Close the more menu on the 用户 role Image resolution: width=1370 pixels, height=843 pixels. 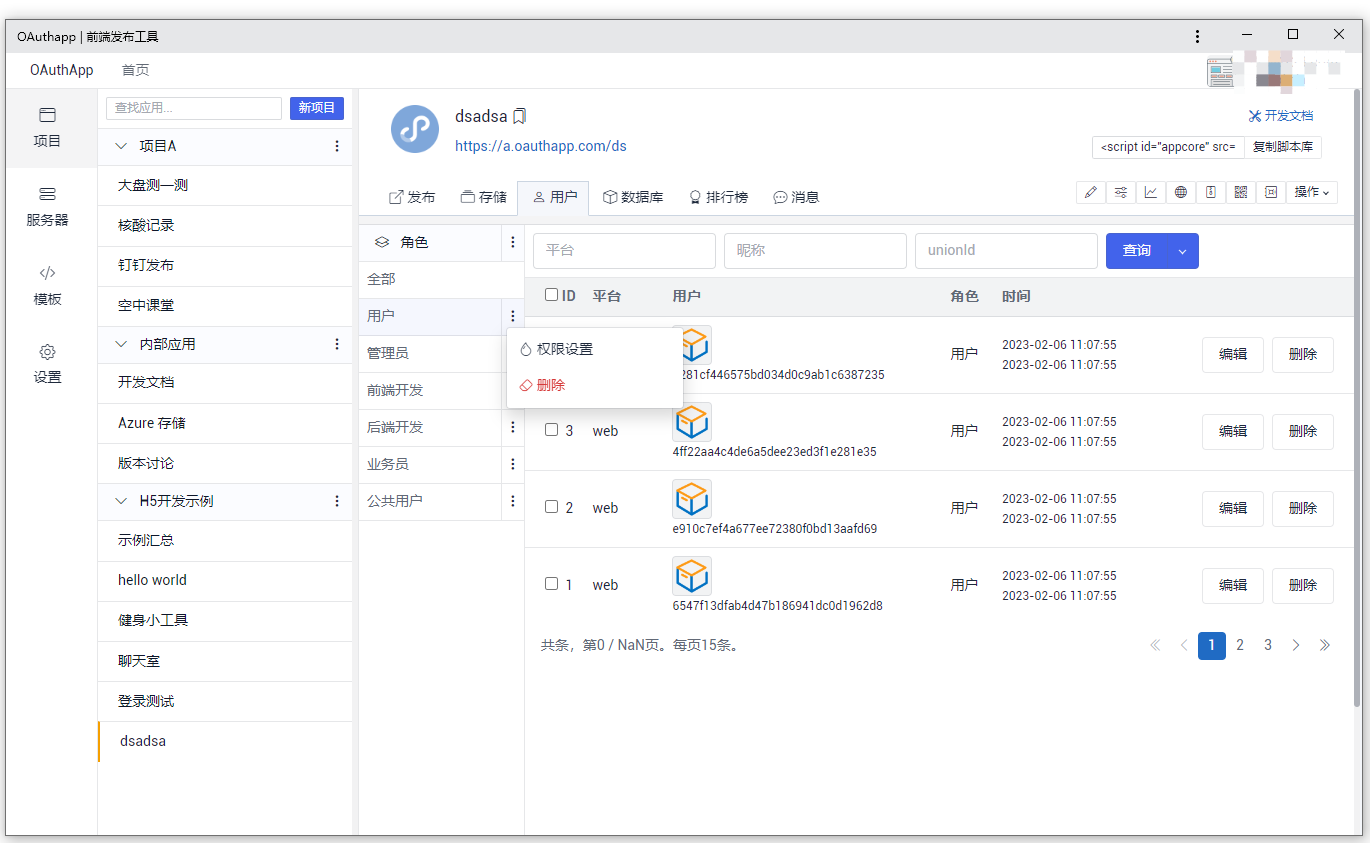(513, 316)
